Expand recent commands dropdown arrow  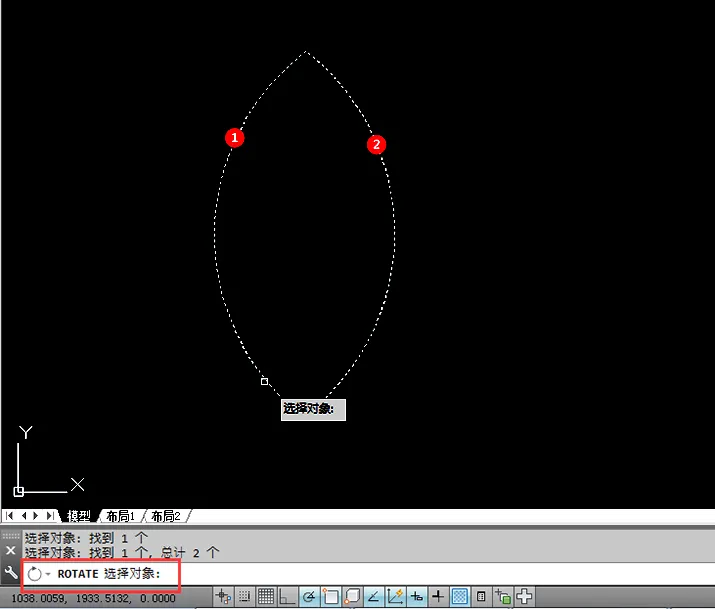[48, 574]
